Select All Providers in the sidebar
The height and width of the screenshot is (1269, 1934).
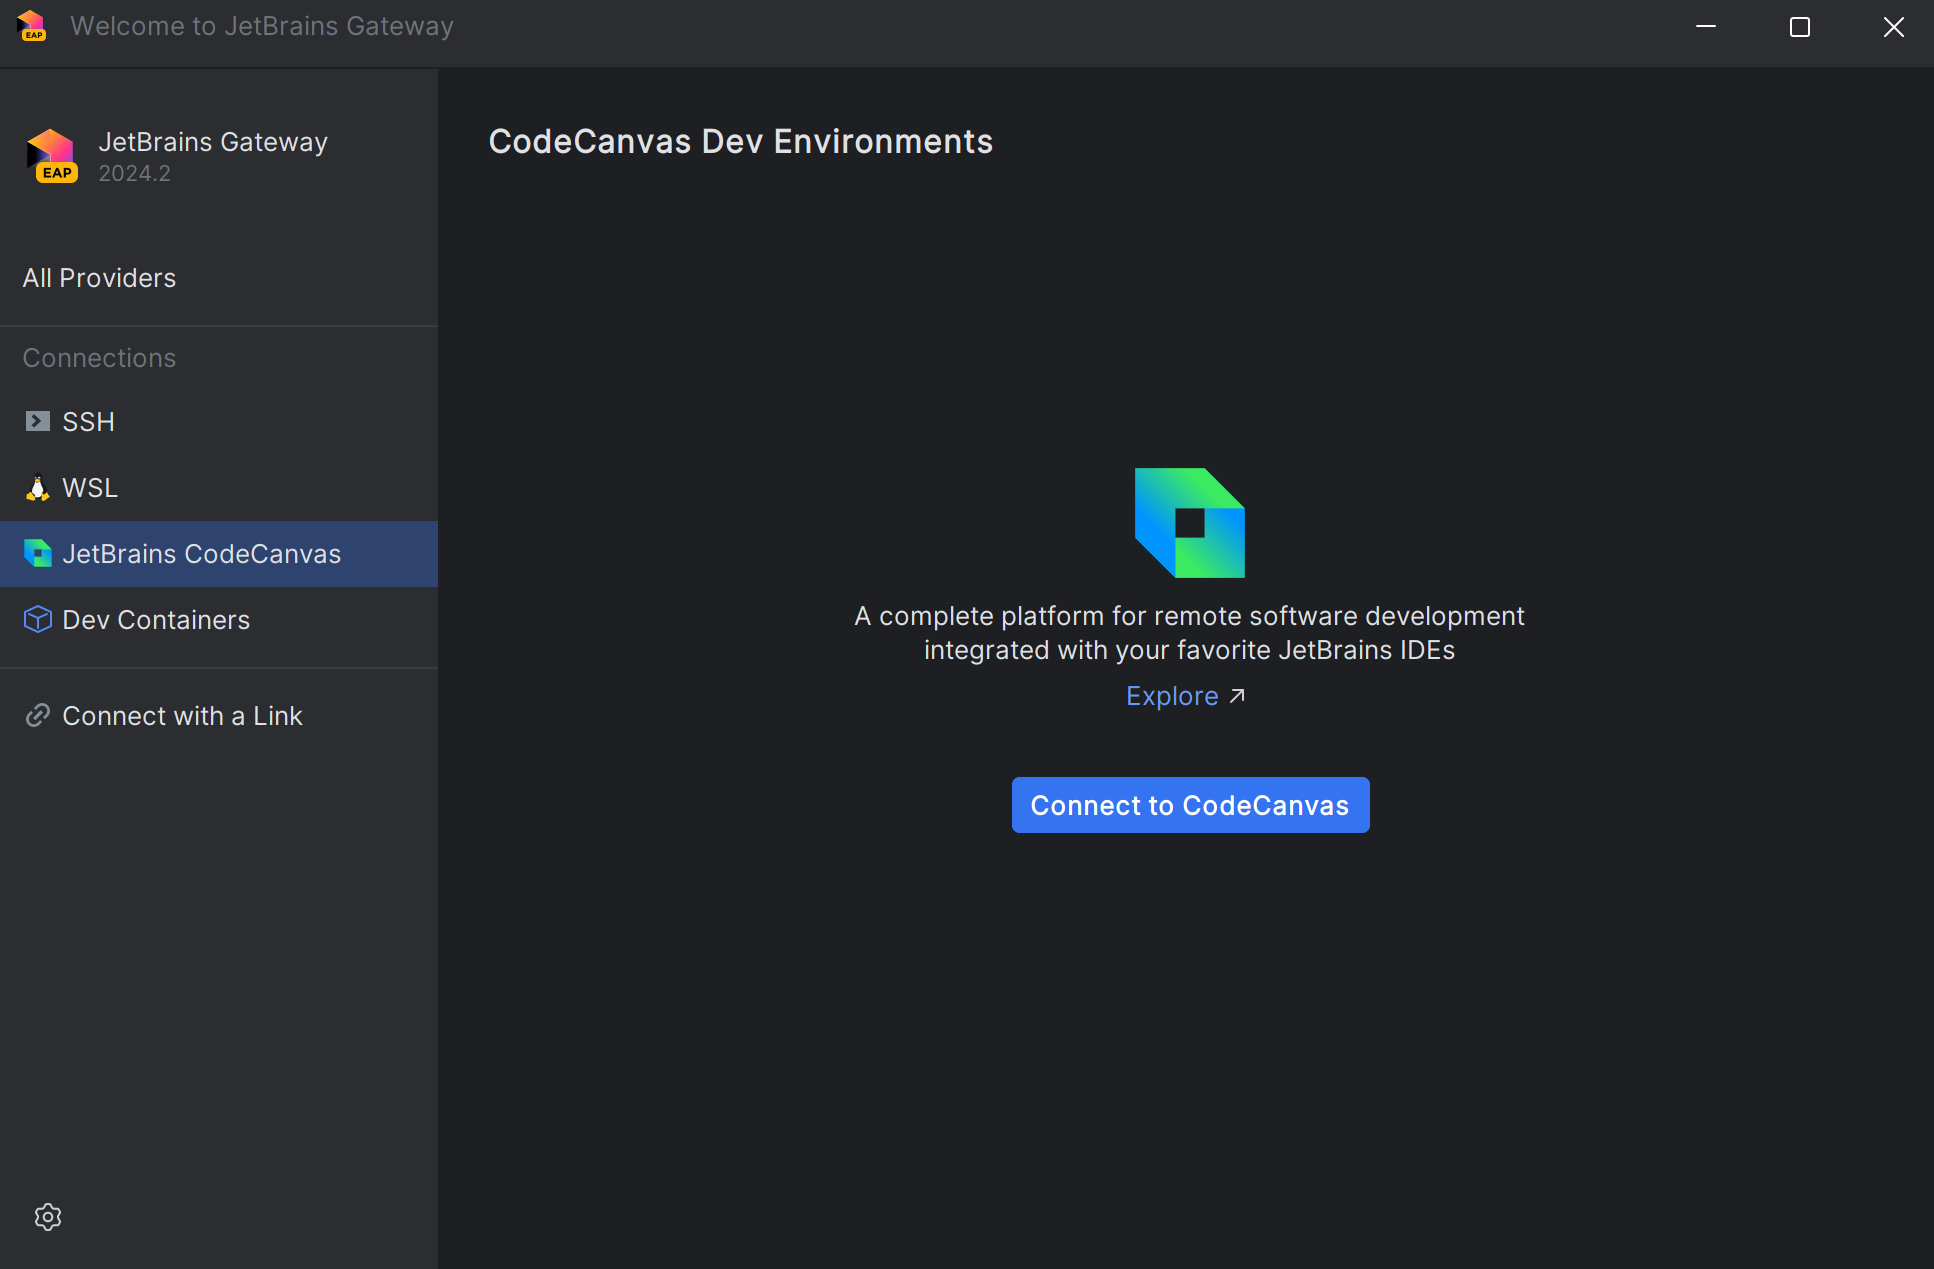pyautogui.click(x=99, y=278)
